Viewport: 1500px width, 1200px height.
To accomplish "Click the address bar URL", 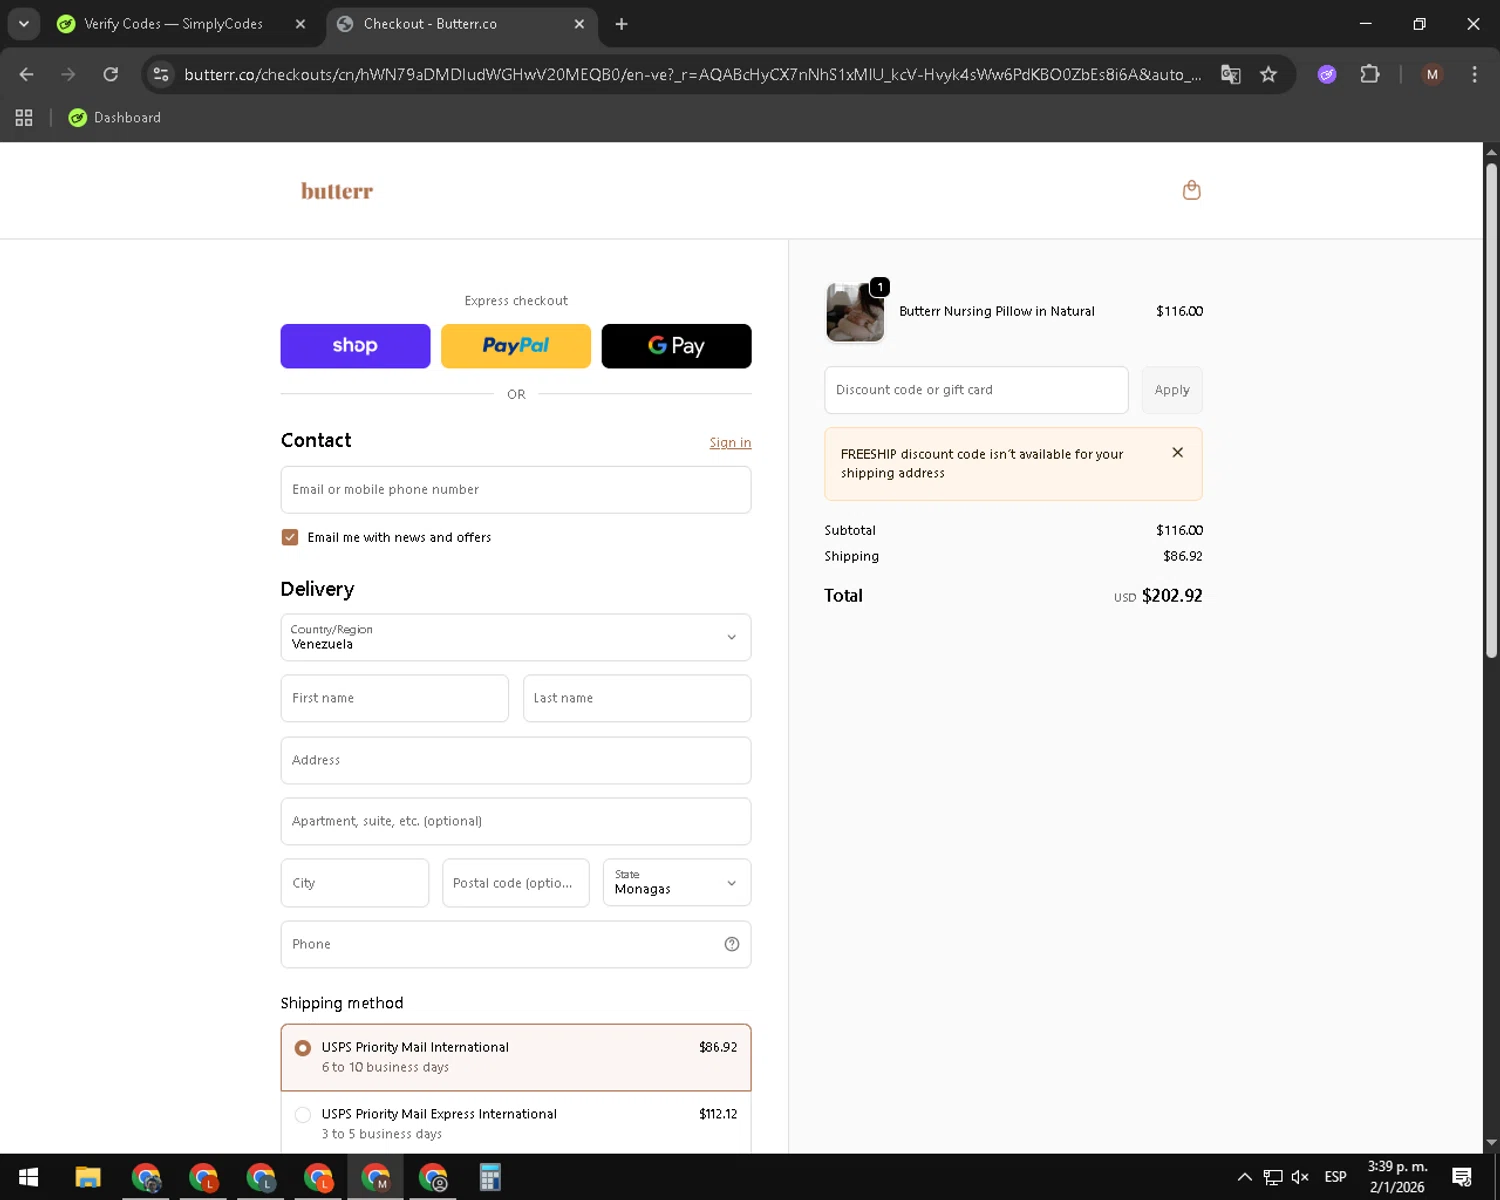I will [x=692, y=75].
